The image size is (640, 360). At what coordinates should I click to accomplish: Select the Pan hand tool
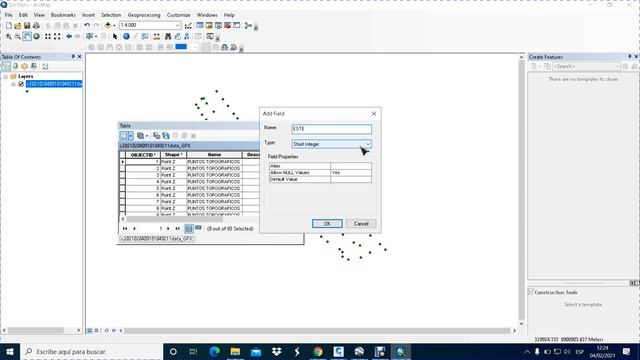click(27, 36)
